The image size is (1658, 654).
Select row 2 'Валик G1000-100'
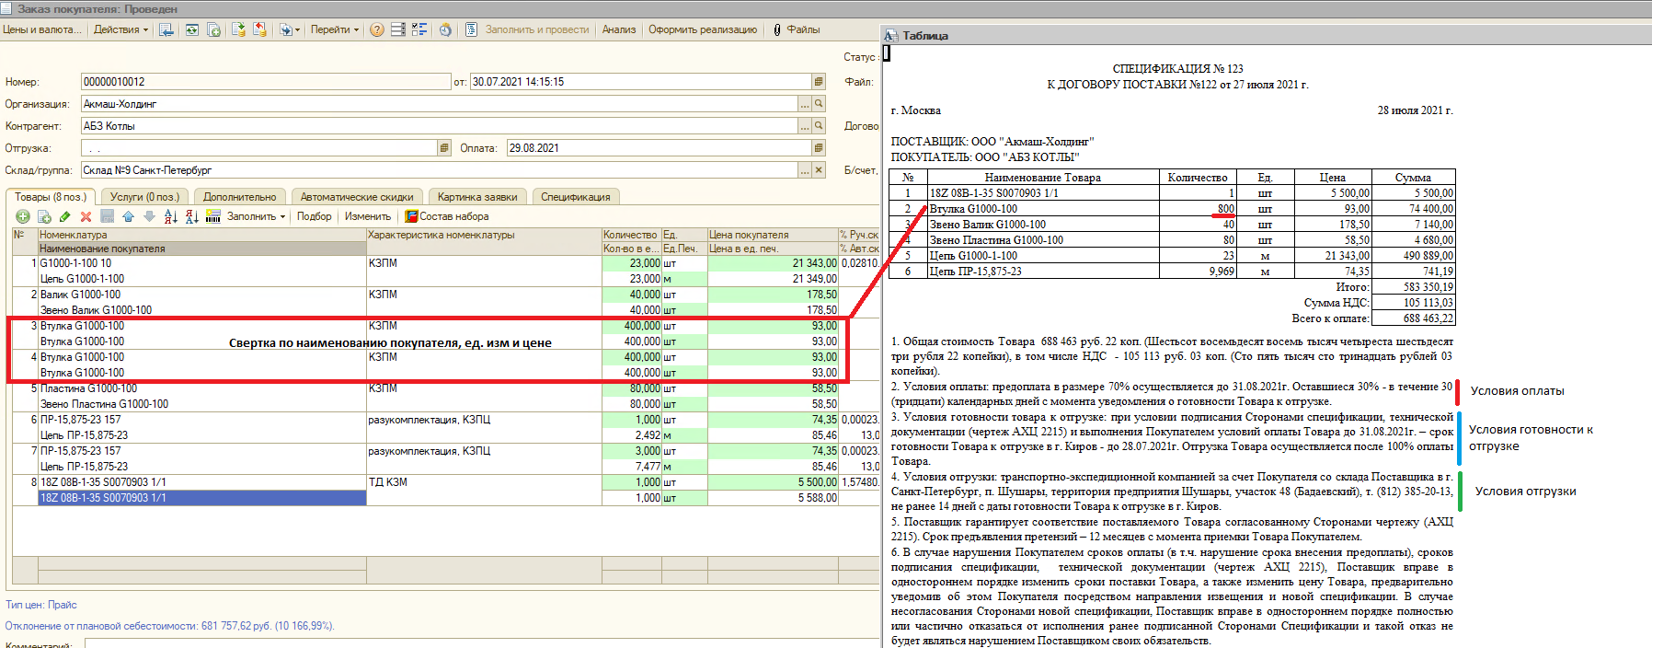[x=202, y=295]
